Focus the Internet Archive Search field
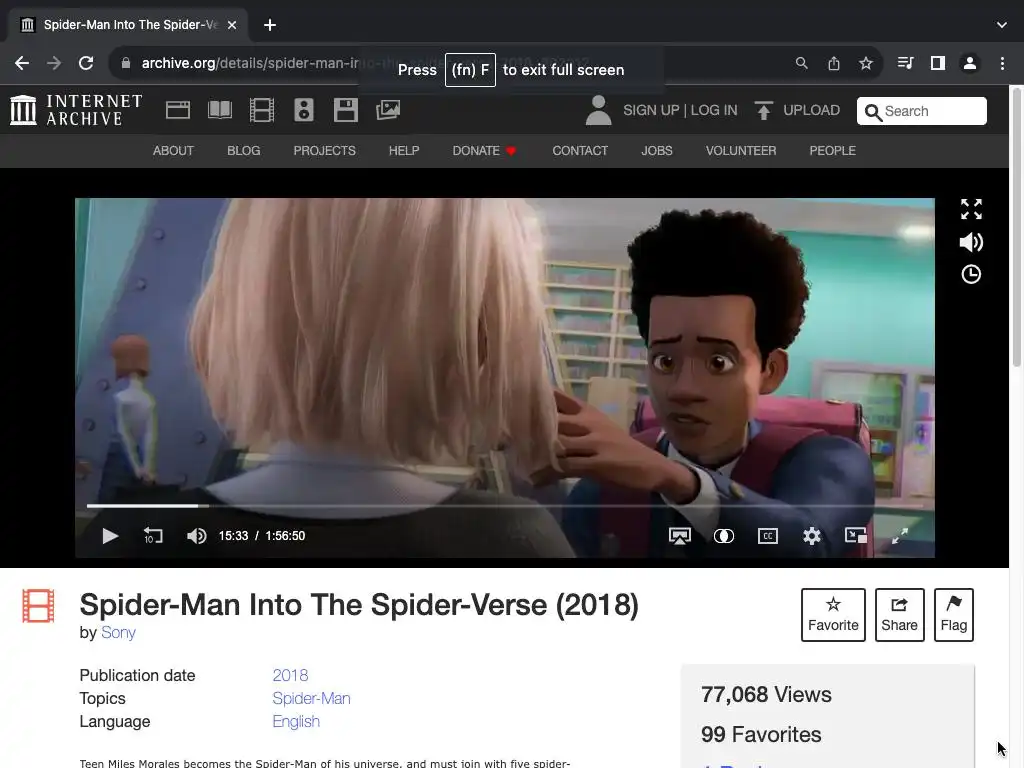 [x=921, y=111]
